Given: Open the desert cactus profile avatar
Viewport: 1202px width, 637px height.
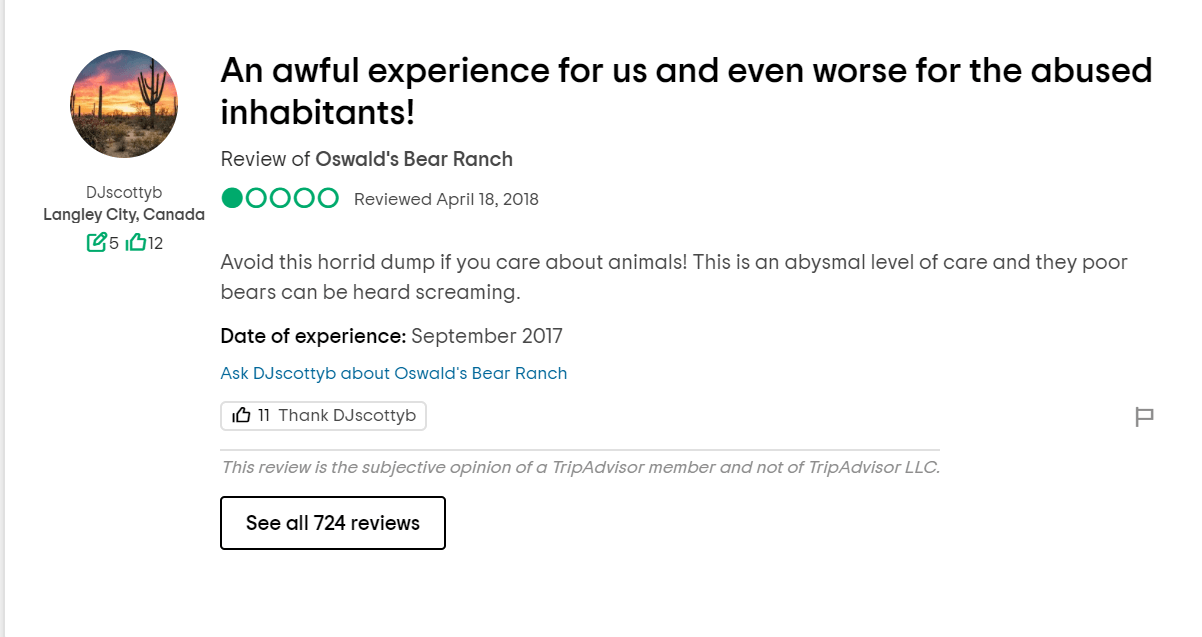Looking at the screenshot, I should coord(124,104).
